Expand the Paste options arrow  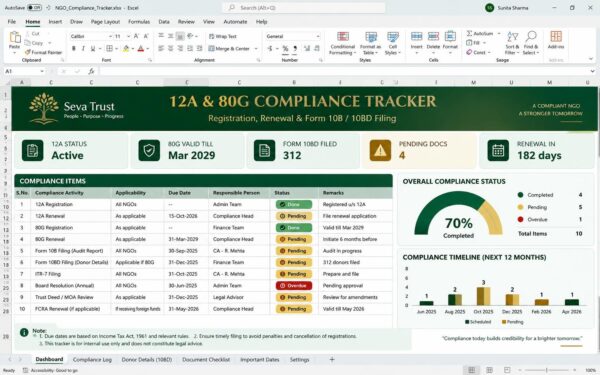[15, 52]
